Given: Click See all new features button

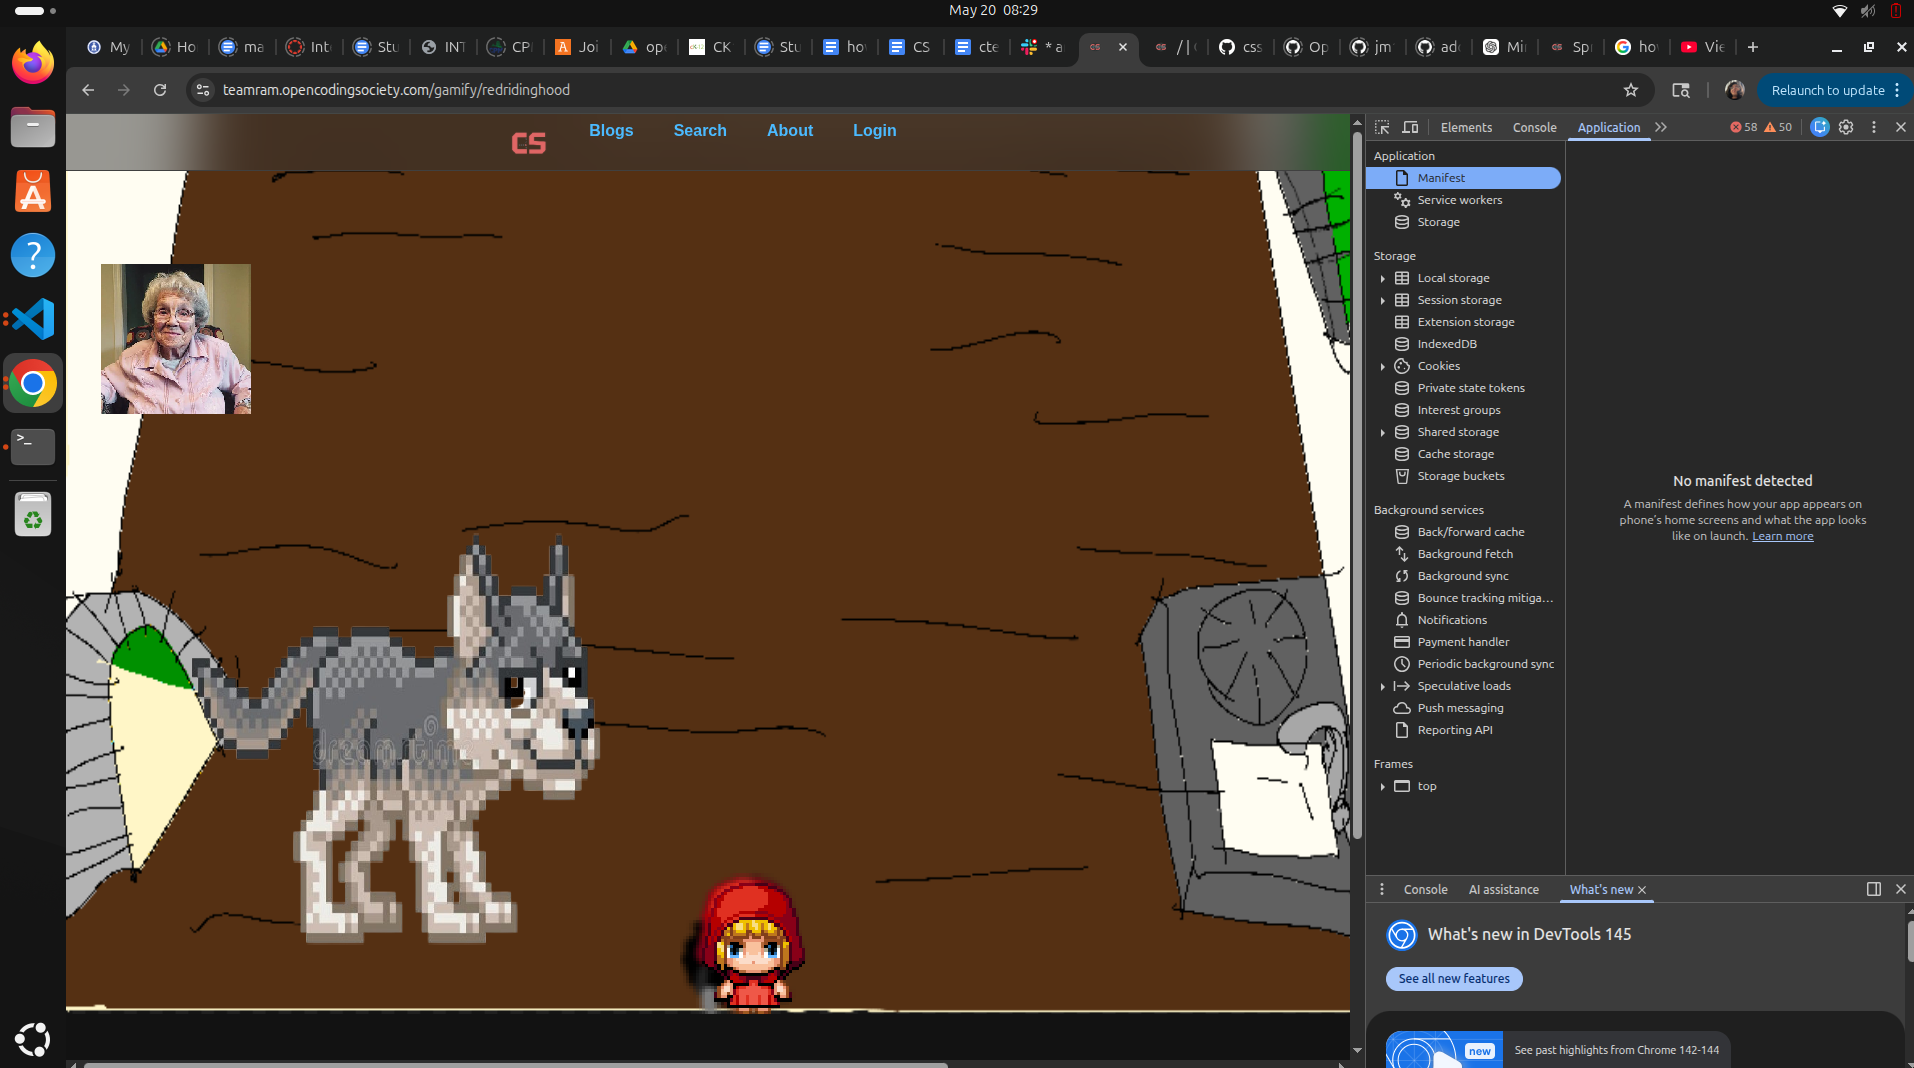Looking at the screenshot, I should [x=1454, y=979].
